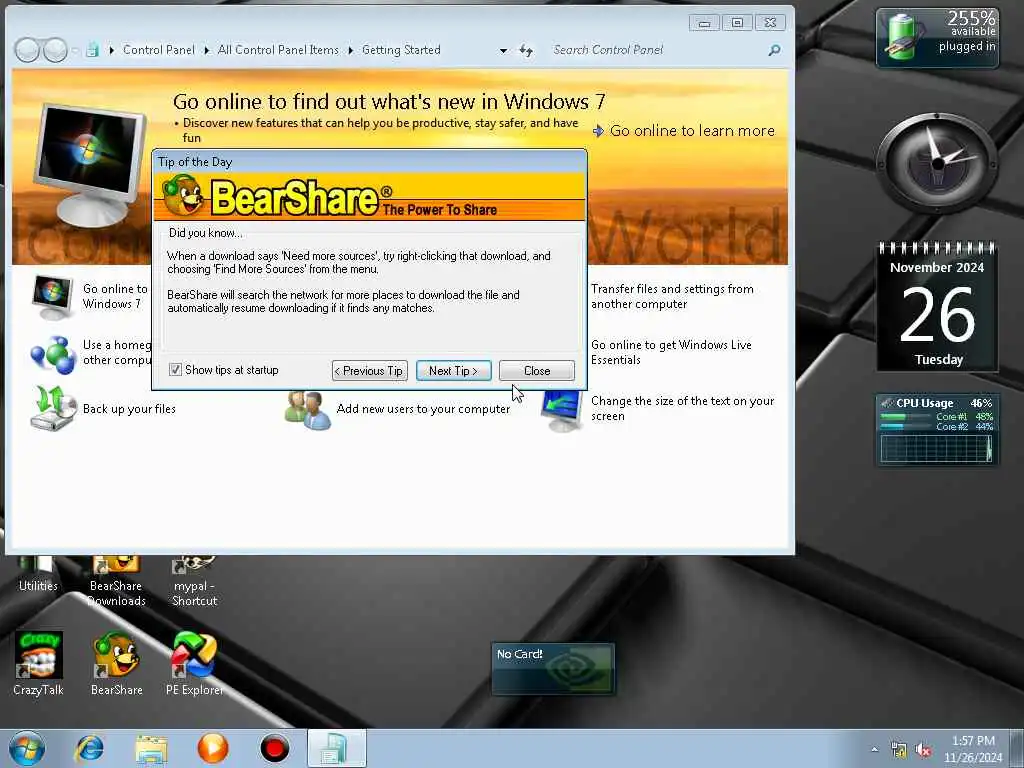Screen dimensions: 1024x768
Task: Select Getting Started breadcrumb
Action: (x=401, y=50)
